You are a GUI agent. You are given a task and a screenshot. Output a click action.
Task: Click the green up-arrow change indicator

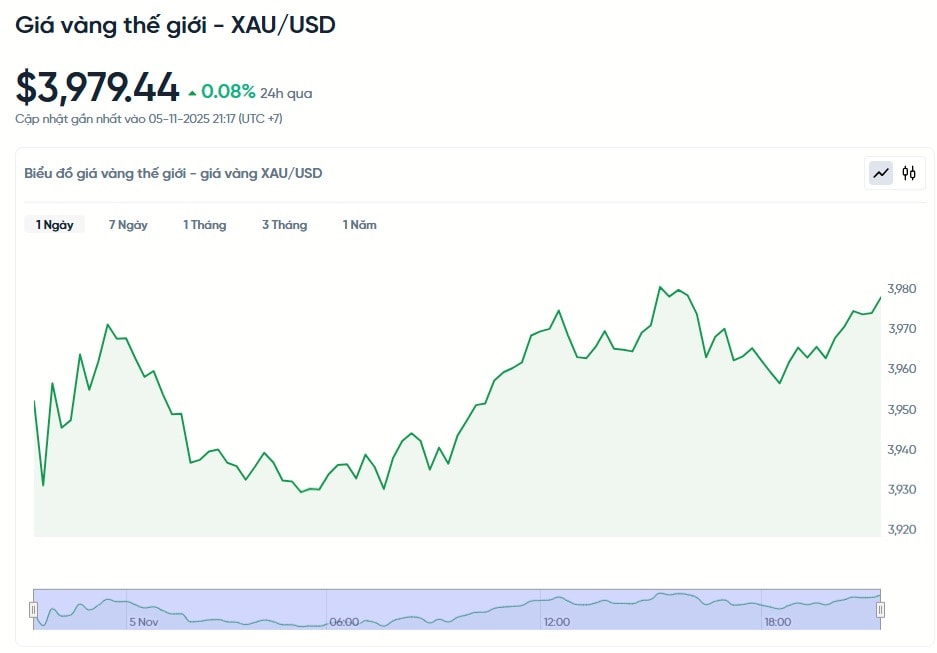click(192, 93)
